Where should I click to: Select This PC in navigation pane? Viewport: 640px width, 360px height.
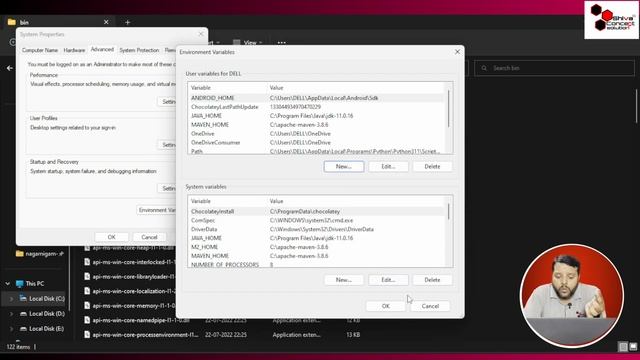tap(30, 284)
